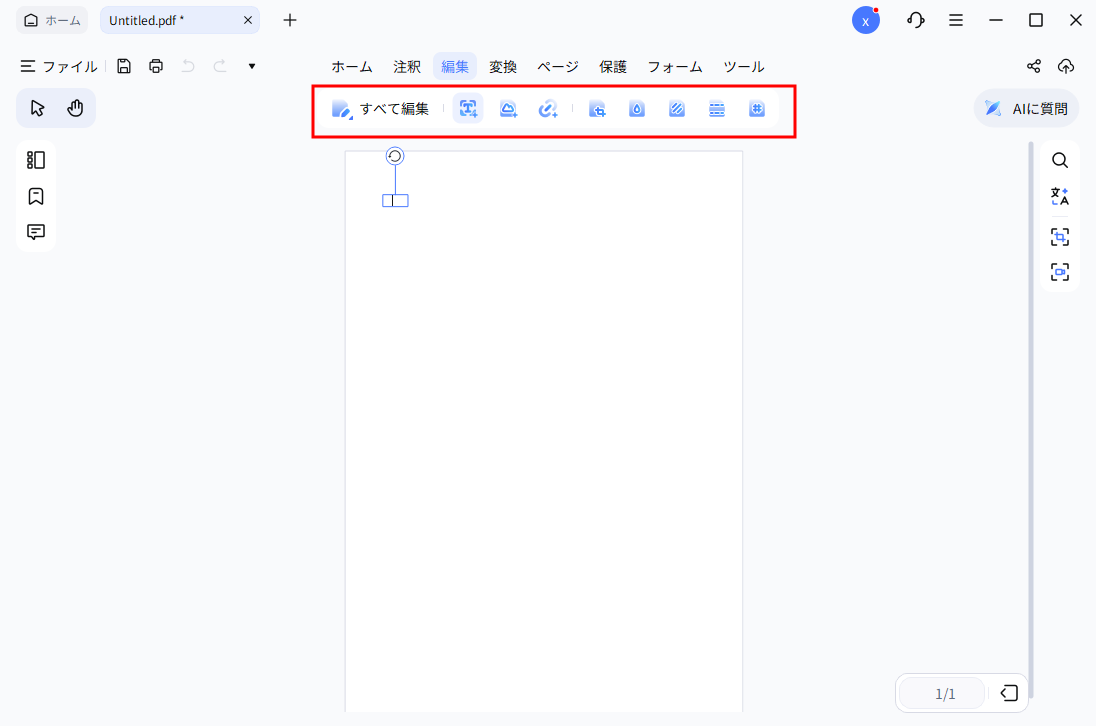
Task: Click the AIに質問 button
Action: pyautogui.click(x=1026, y=107)
